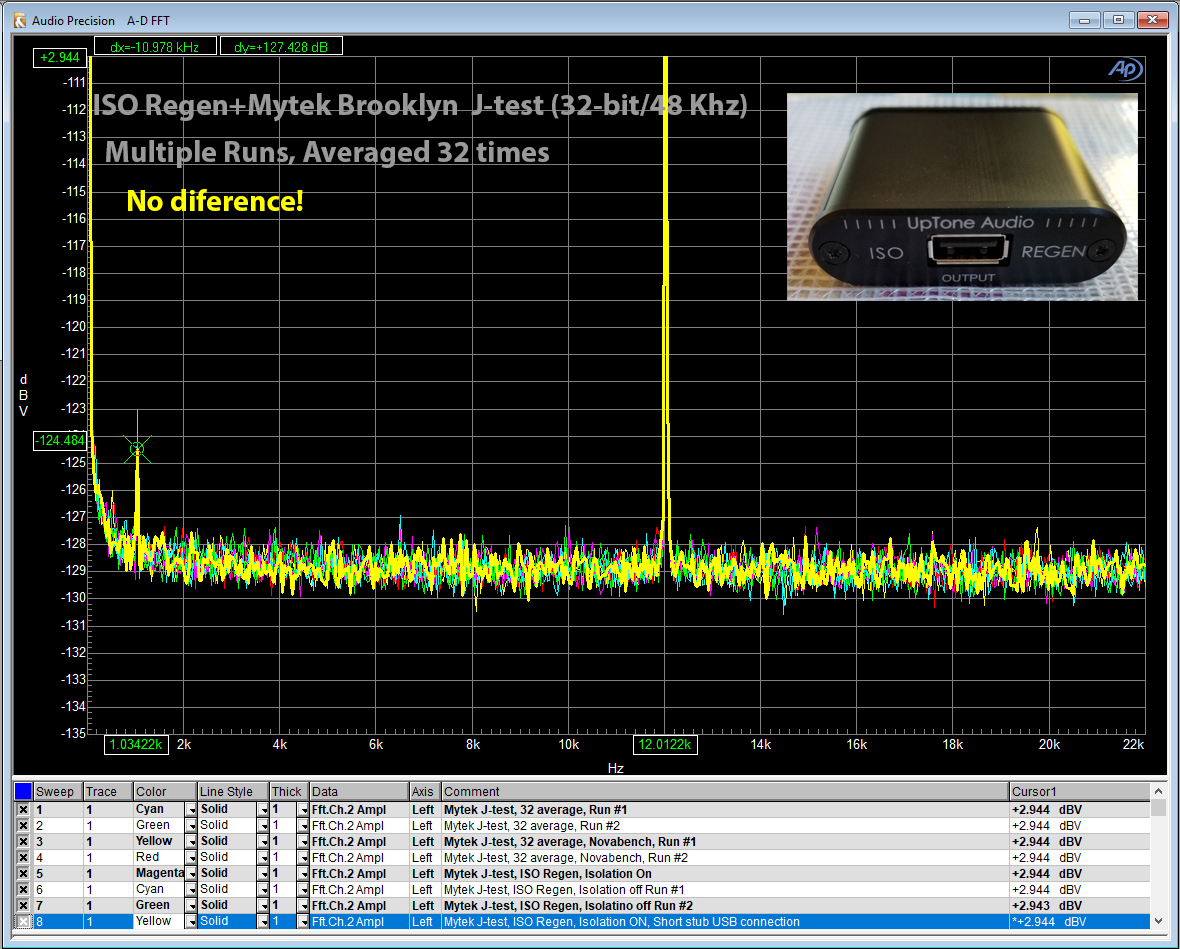
Task: Uncheck the sweep 1 trace checkbox
Action: [23, 810]
